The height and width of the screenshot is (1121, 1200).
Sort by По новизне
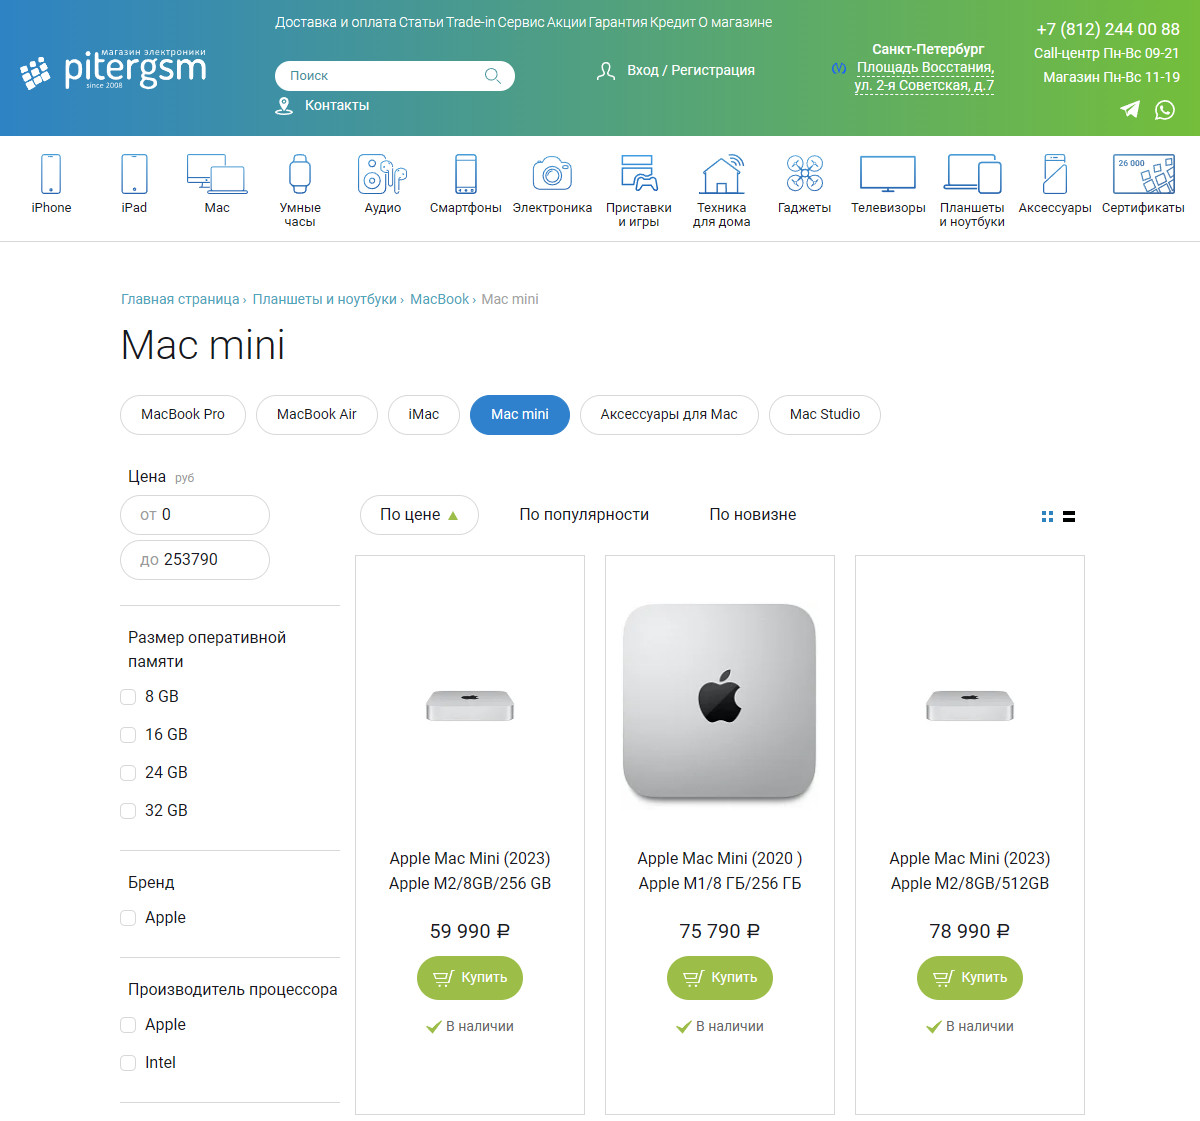pos(753,515)
